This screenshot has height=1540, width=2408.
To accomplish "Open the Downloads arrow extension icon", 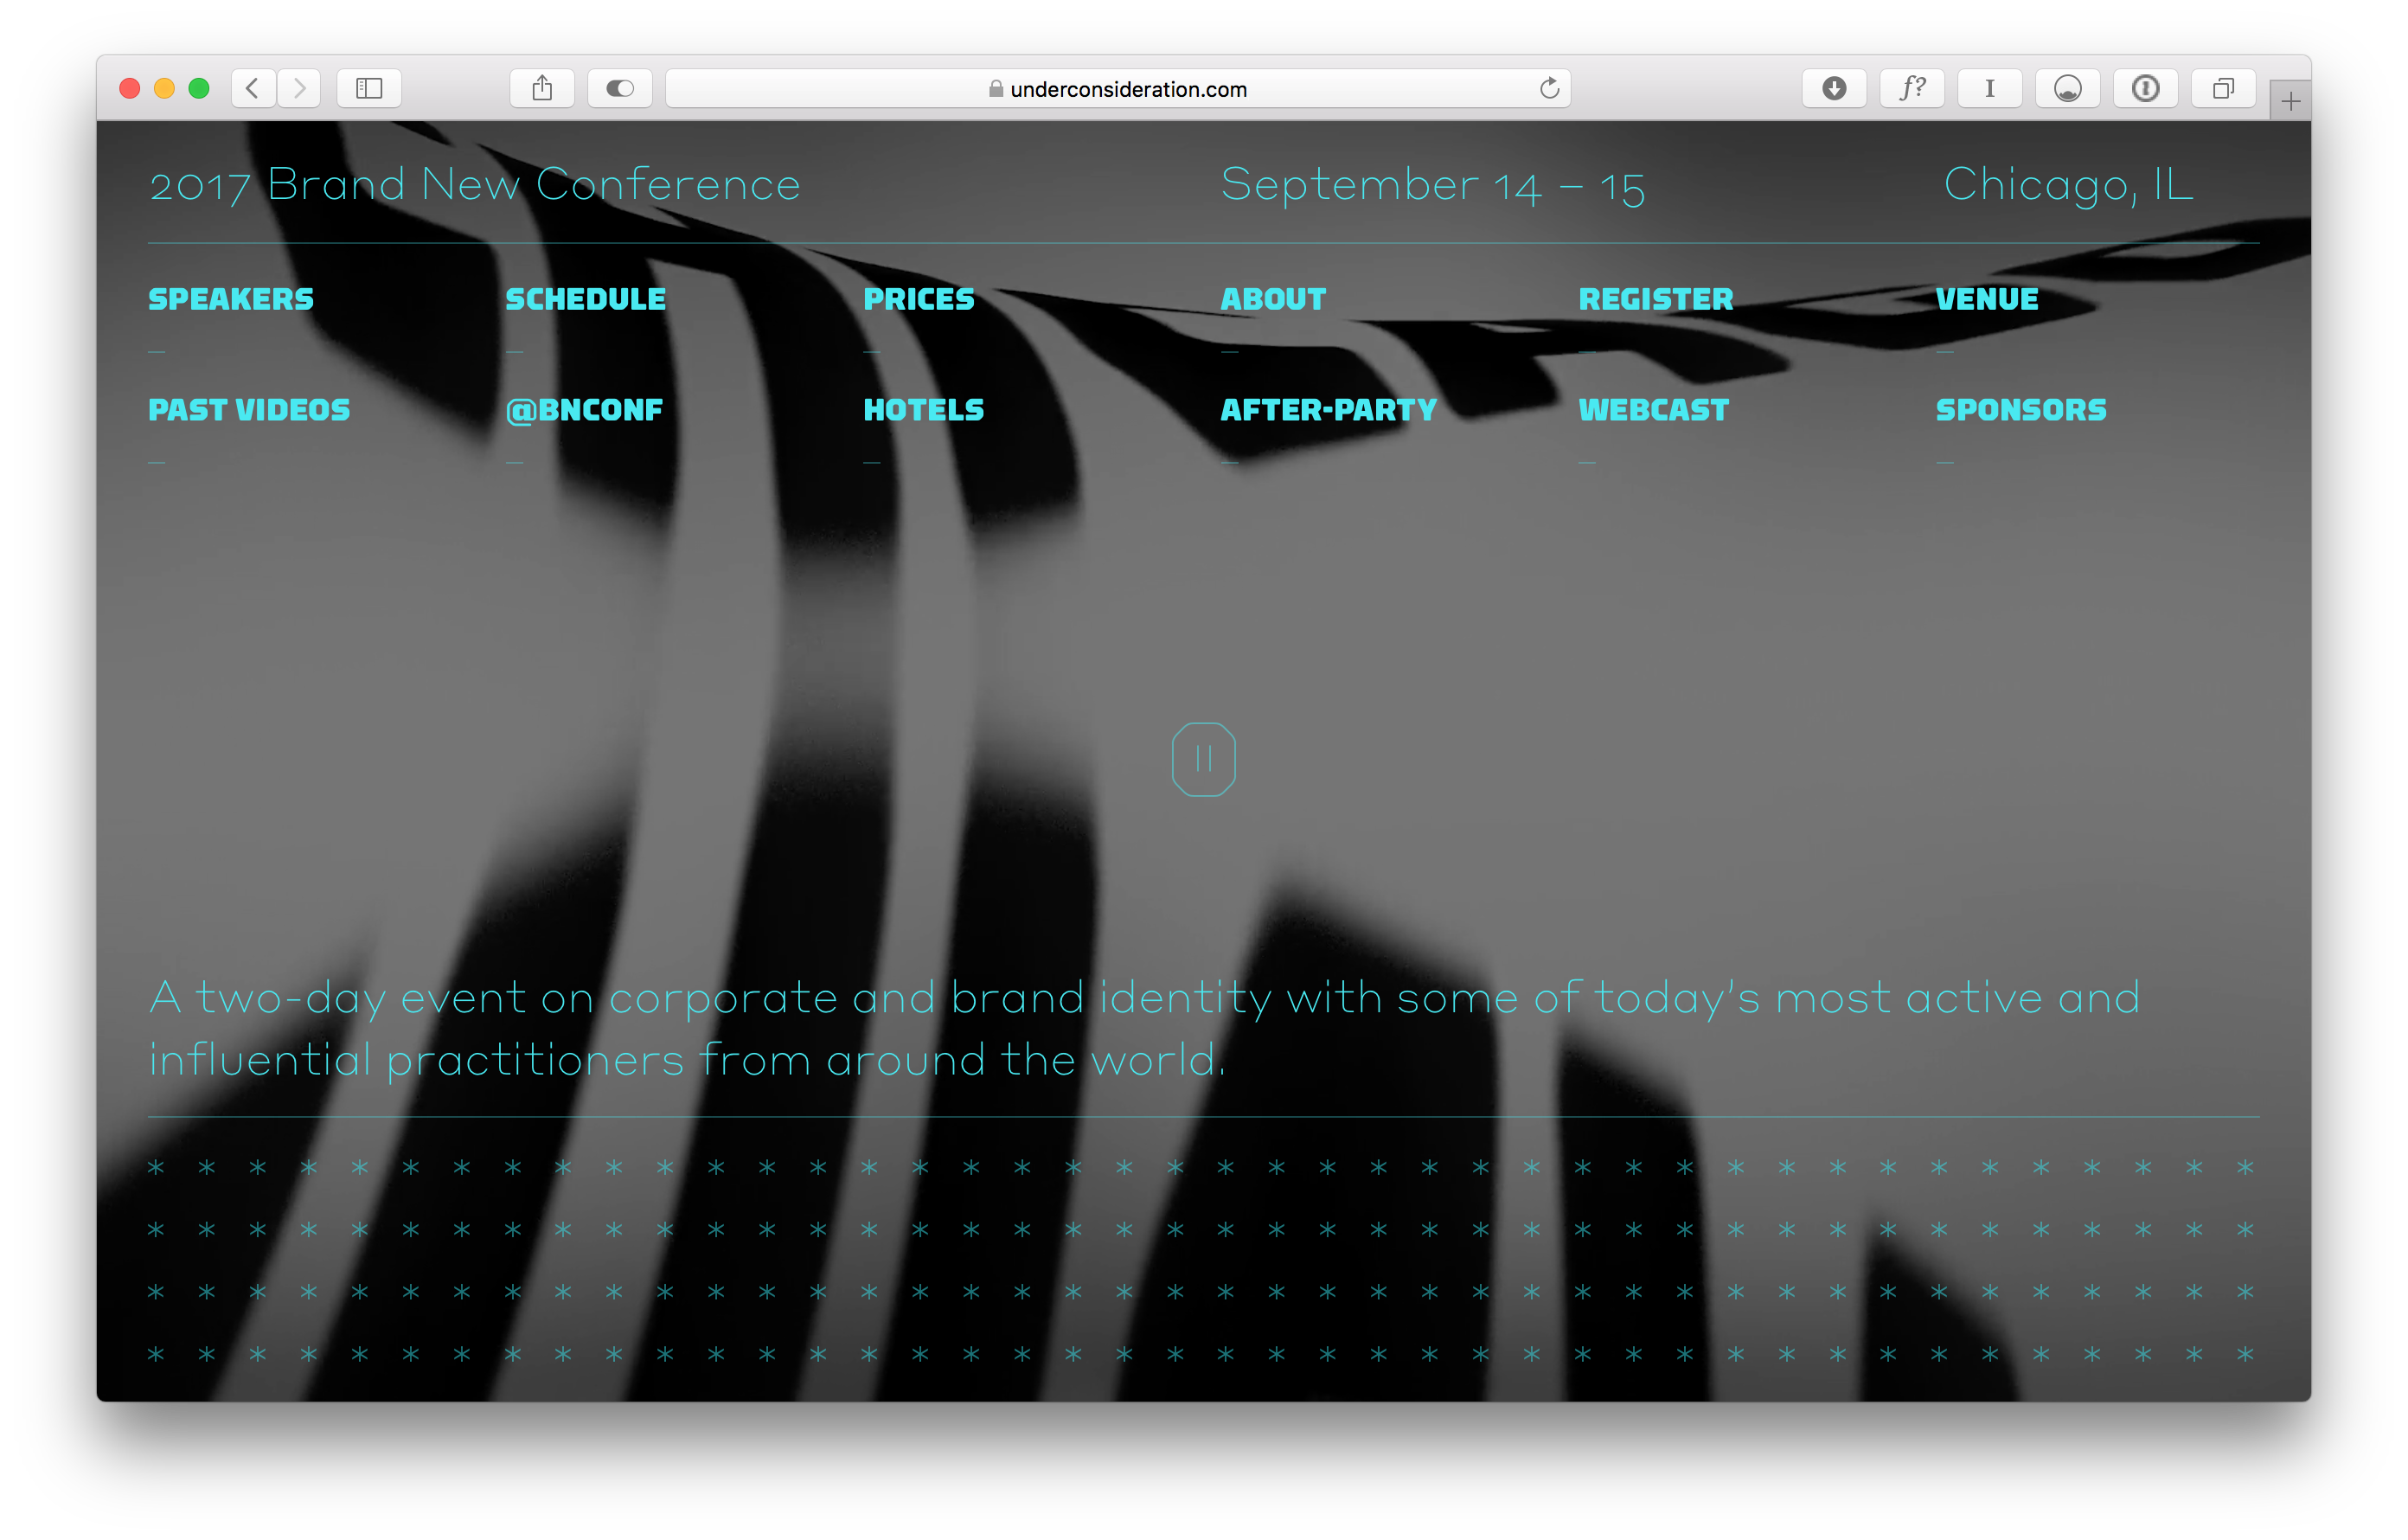I will pos(1833,89).
